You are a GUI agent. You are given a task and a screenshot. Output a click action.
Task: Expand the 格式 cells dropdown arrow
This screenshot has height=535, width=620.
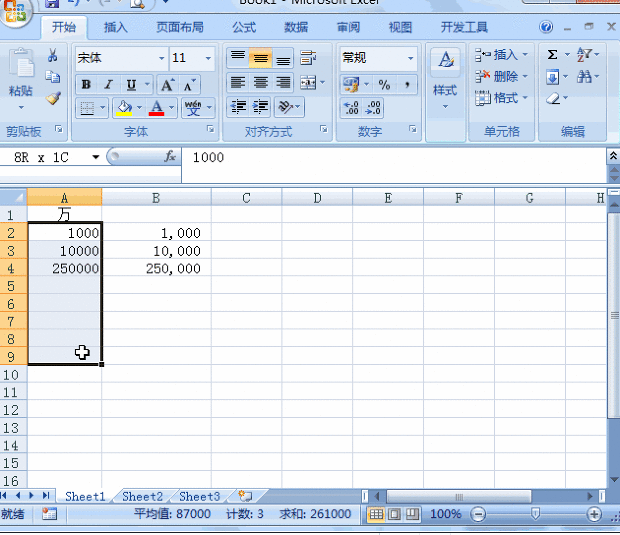(525, 97)
